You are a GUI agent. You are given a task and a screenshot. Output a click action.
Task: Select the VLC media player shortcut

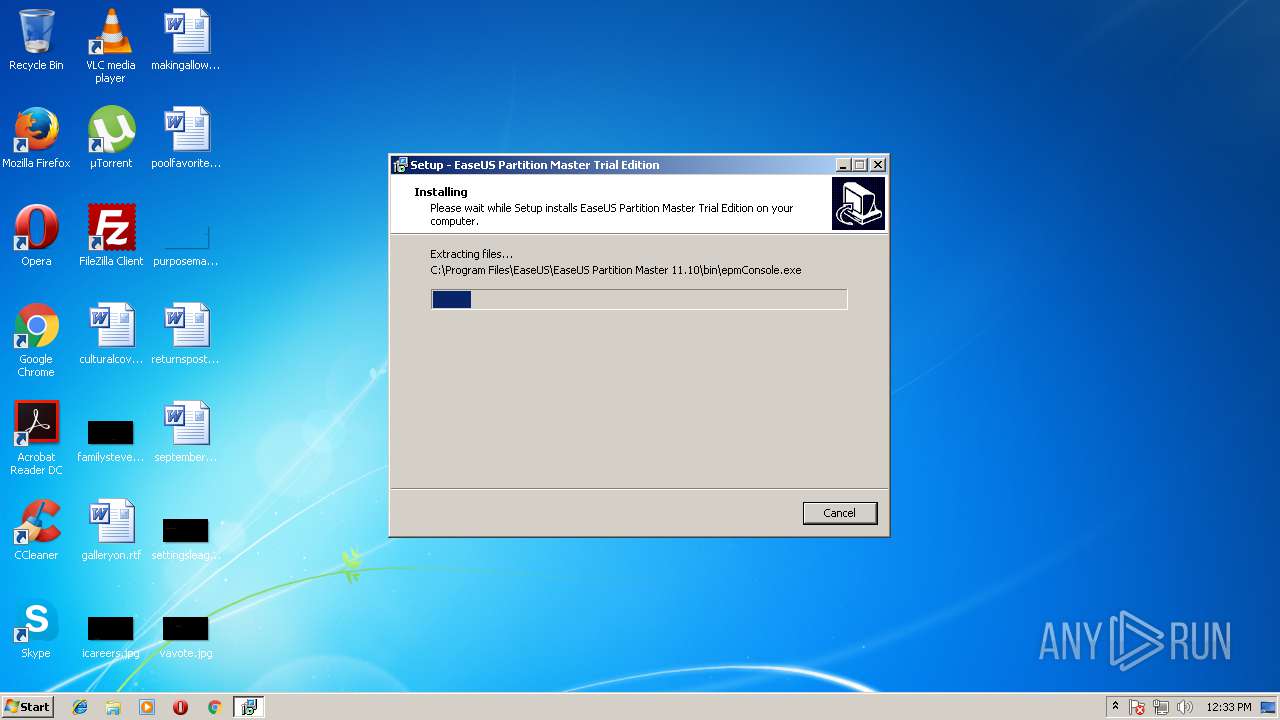(x=110, y=46)
